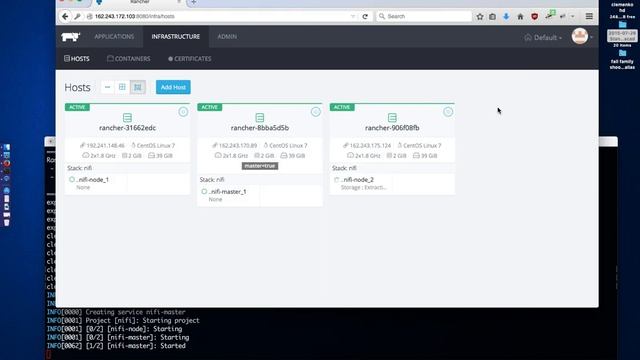The width and height of the screenshot is (640, 360).
Task: Switch to the Hosts tab
Action: point(77,59)
